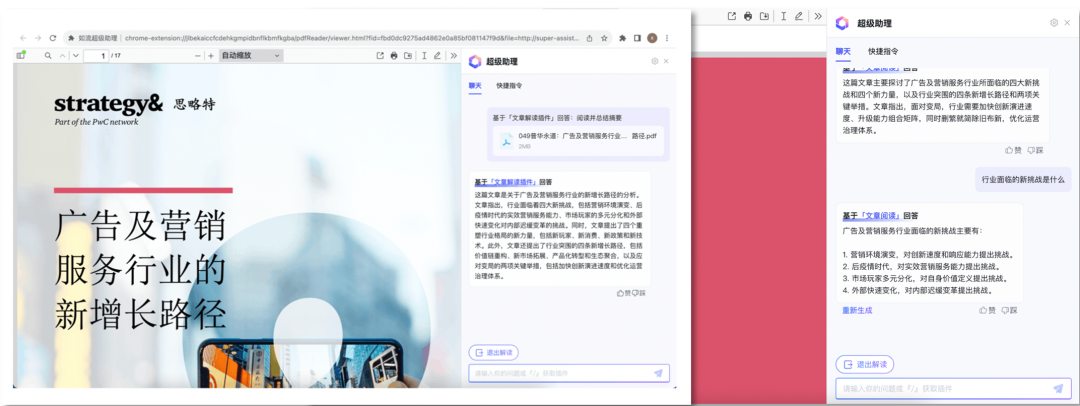Switch to 快捷指令 tab in right panel
The image size is (1080, 406).
(x=883, y=51)
